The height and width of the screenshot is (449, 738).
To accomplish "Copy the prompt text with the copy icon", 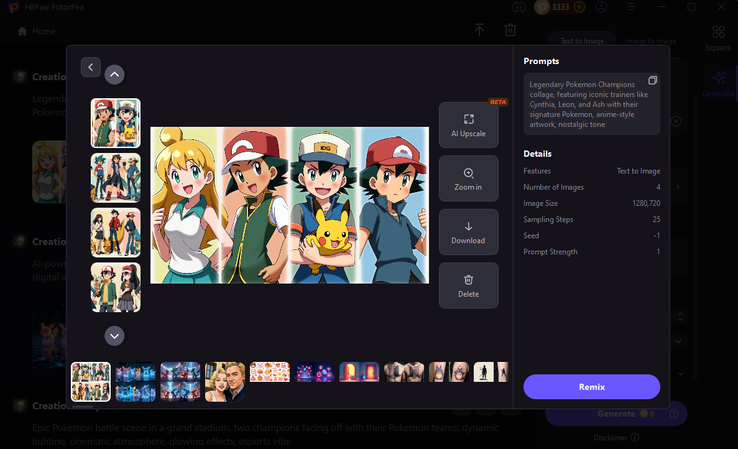I will point(652,80).
